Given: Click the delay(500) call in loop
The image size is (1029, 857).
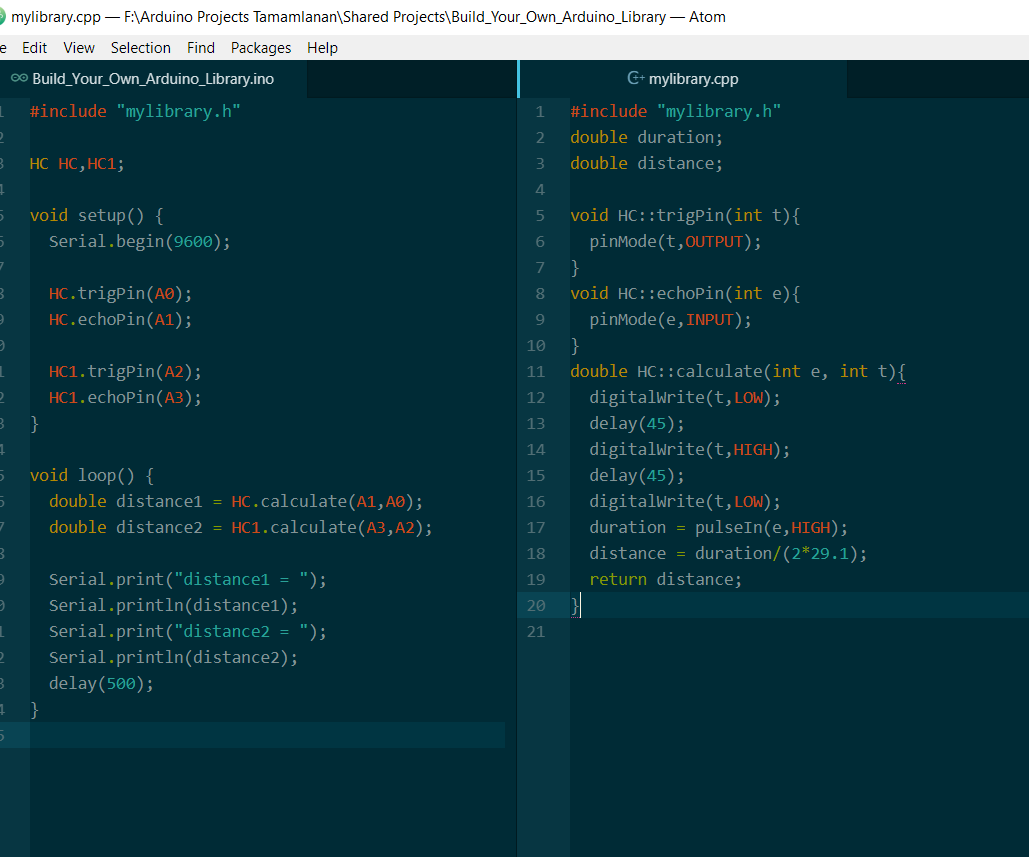Looking at the screenshot, I should [x=101, y=684].
